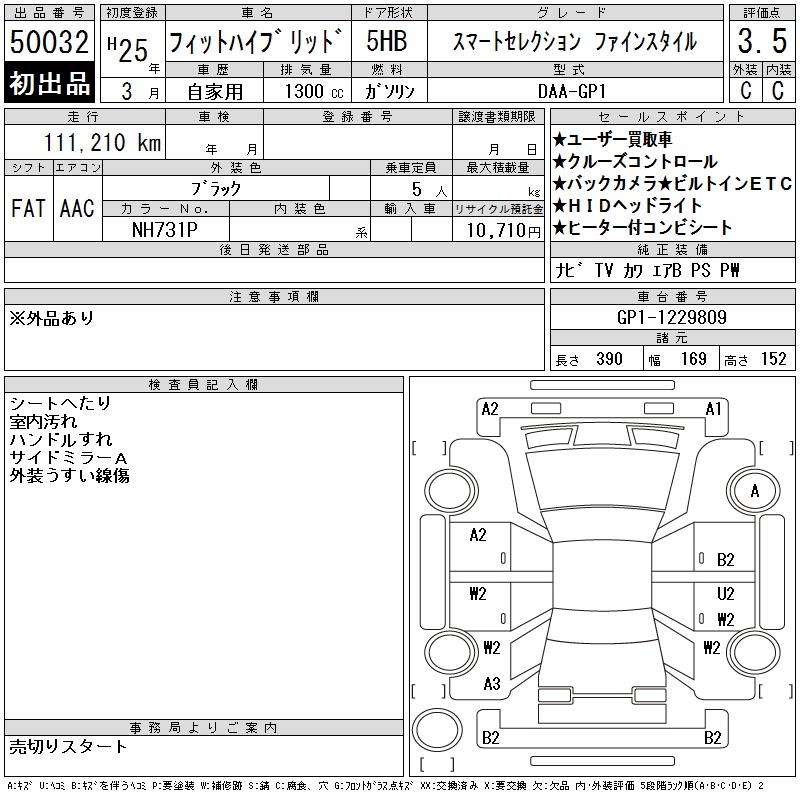
Task: Select the 検査員記入欄 section header
Action: pos(204,385)
